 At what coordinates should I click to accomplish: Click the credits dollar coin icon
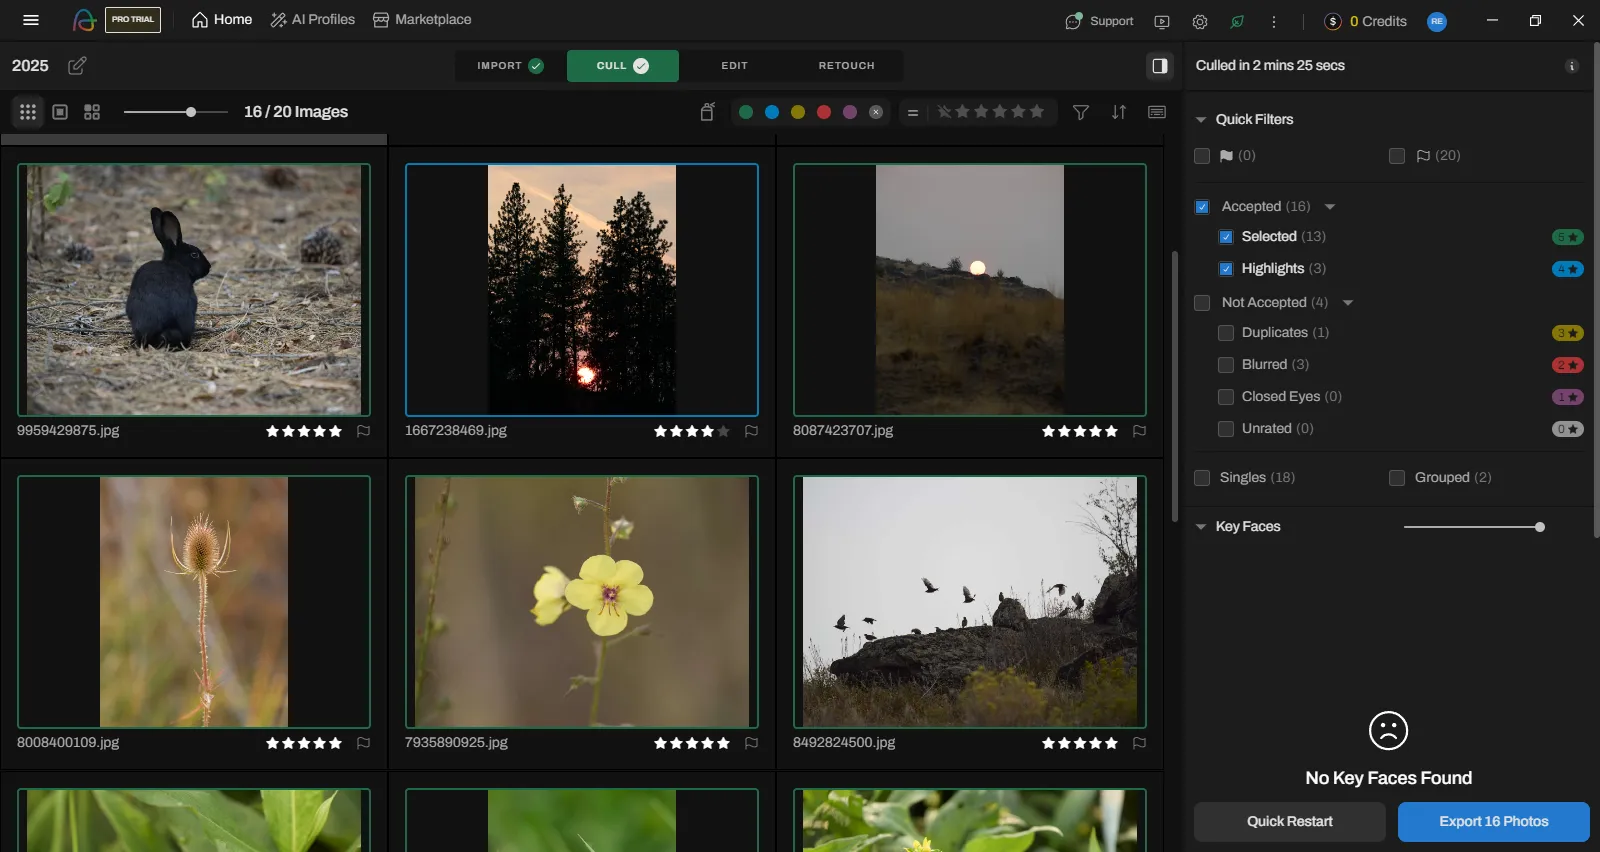pyautogui.click(x=1333, y=21)
